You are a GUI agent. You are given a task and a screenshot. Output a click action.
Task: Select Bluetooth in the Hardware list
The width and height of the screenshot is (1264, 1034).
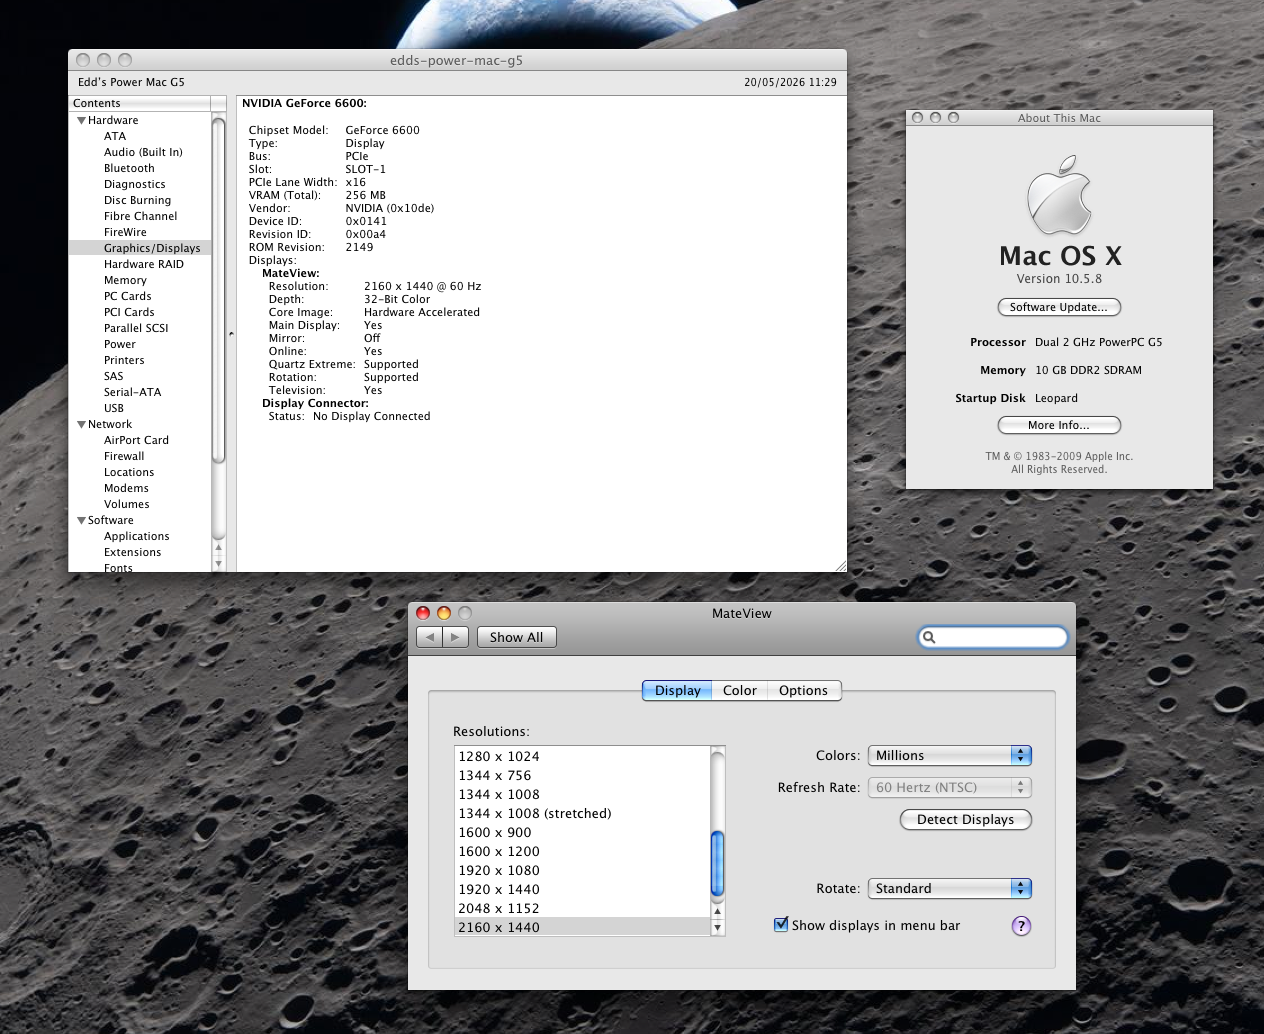pyautogui.click(x=129, y=169)
